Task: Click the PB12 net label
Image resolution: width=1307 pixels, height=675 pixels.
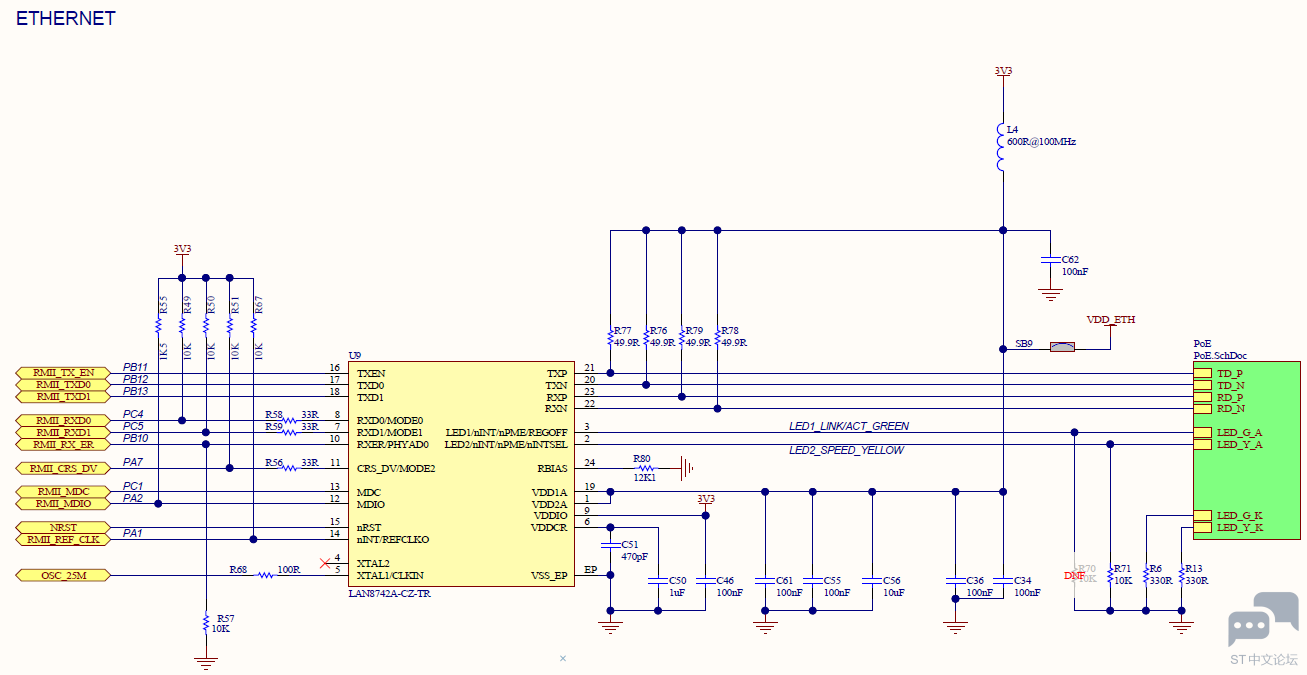Action: [135, 379]
